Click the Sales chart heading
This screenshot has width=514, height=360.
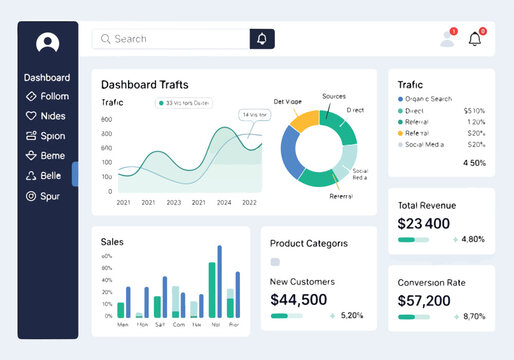point(112,242)
